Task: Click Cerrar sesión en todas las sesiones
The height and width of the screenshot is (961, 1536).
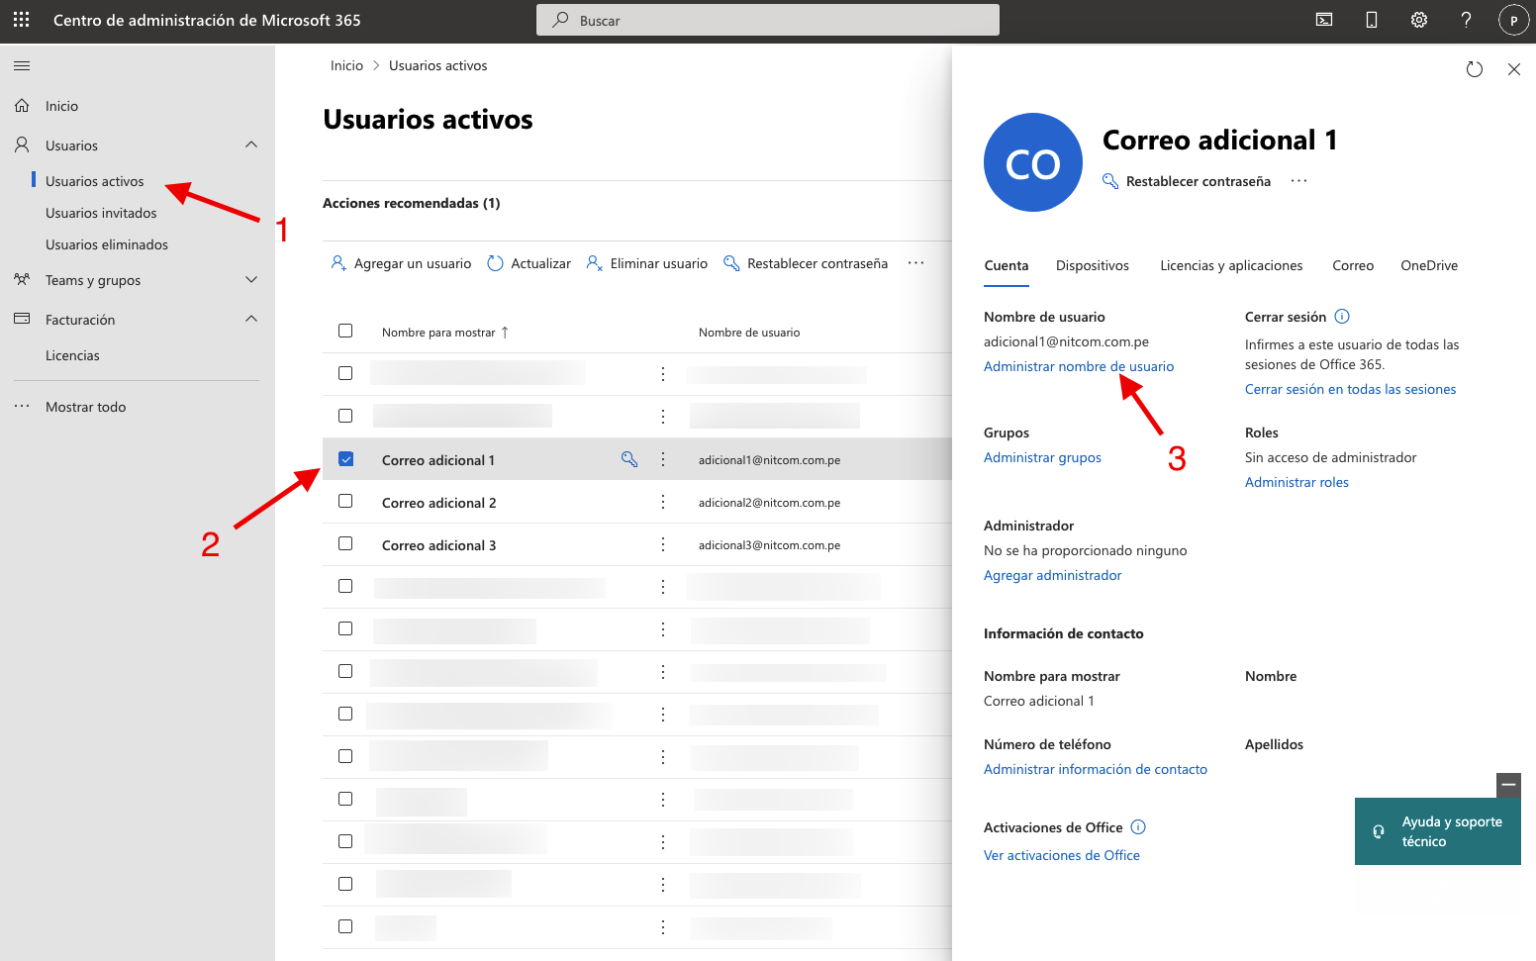Action: click(1350, 389)
